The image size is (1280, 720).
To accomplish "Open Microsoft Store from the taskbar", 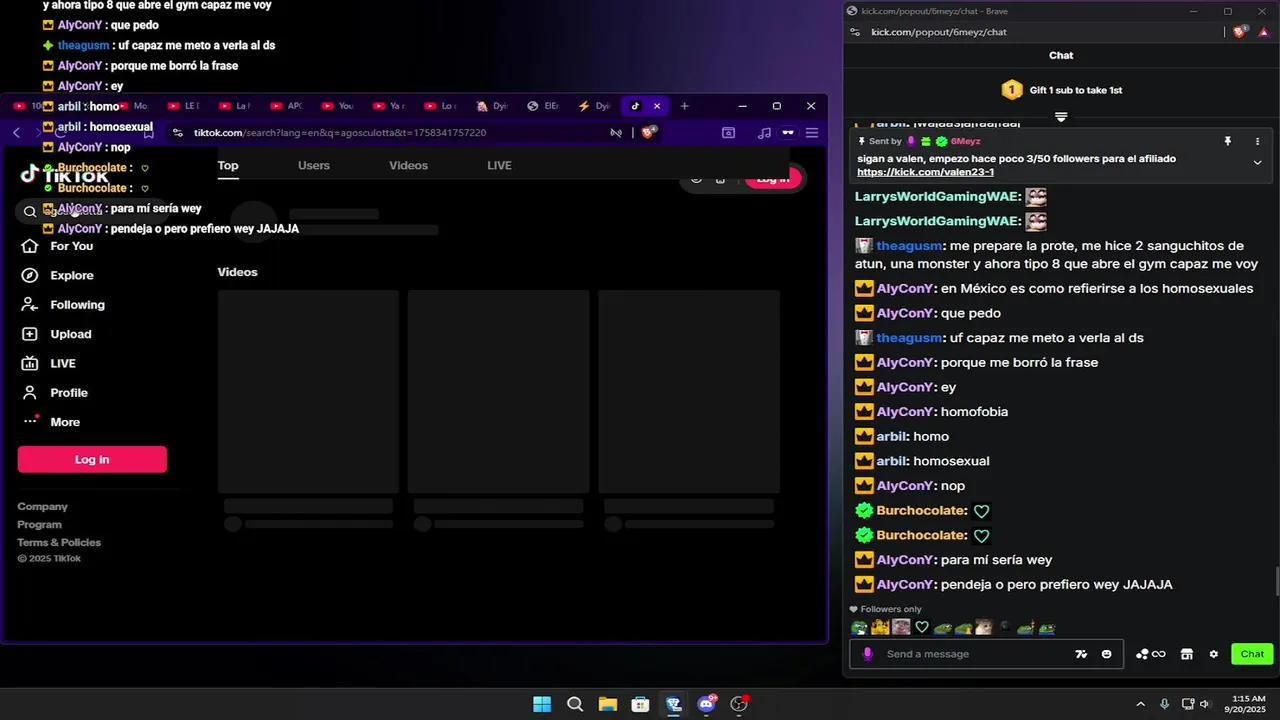I will click(x=641, y=704).
